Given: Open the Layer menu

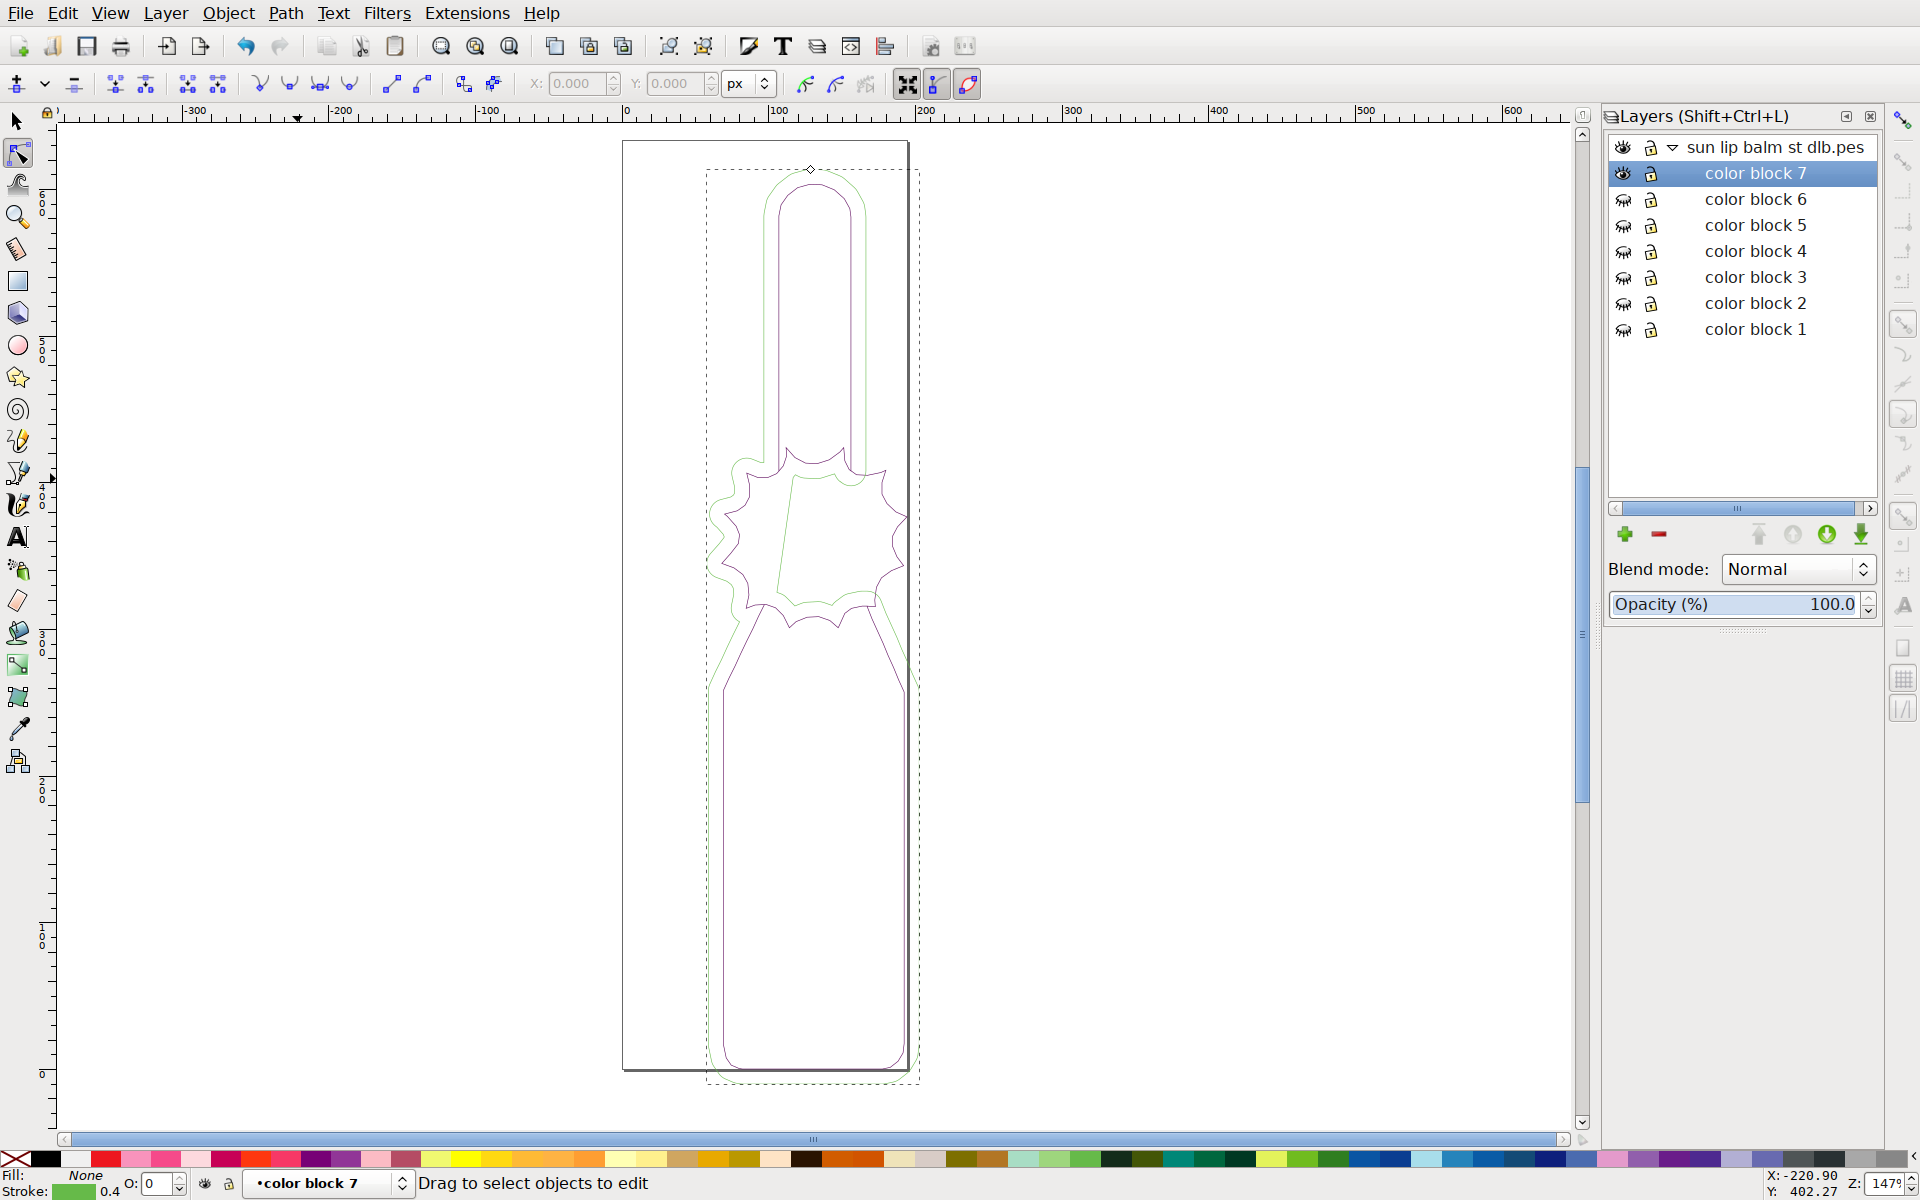Looking at the screenshot, I should point(165,13).
